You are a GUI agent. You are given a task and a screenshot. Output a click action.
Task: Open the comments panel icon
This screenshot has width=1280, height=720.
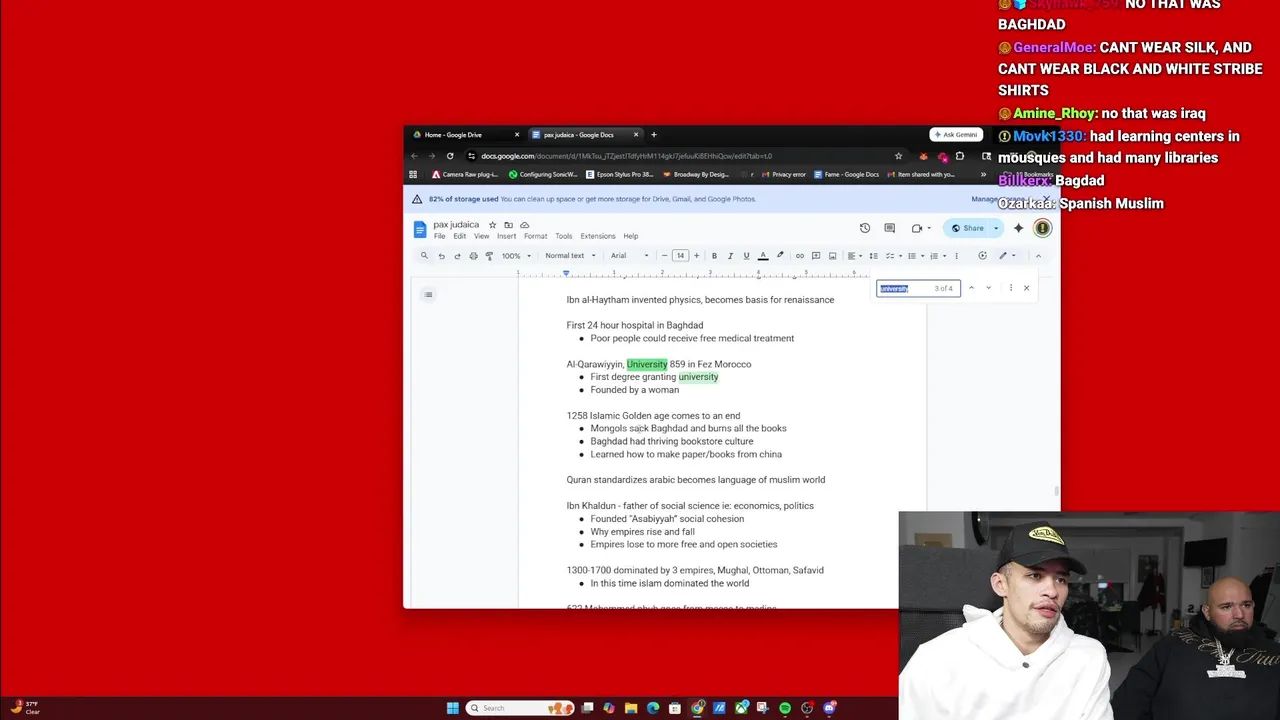[889, 228]
